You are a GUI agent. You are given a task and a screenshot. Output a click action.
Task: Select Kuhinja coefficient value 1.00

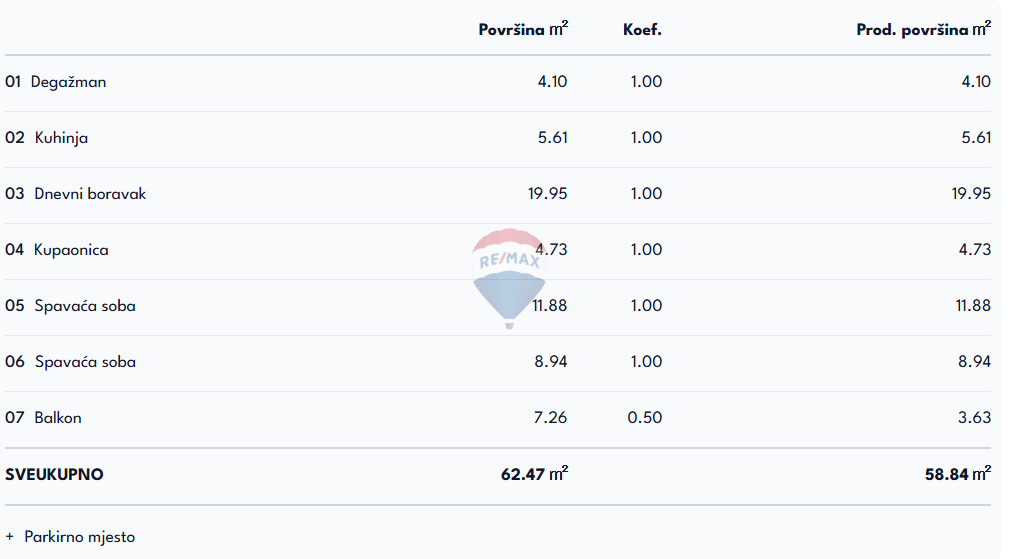(646, 138)
